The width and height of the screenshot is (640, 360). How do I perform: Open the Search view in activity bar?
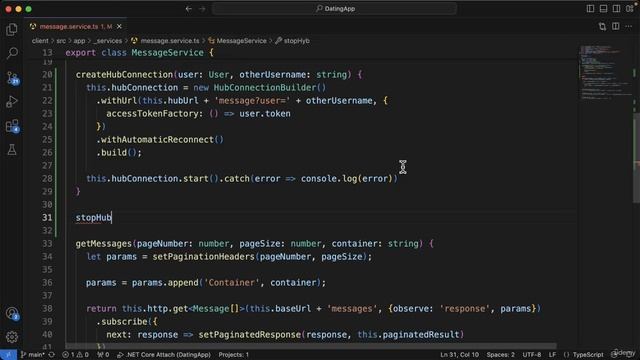12,53
